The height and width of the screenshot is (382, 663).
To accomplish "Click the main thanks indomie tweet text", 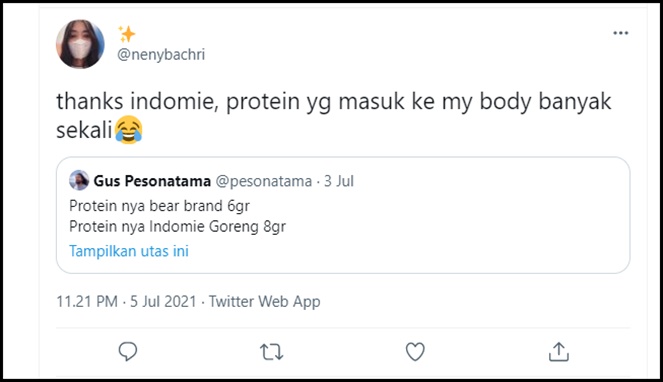I will (334, 116).
